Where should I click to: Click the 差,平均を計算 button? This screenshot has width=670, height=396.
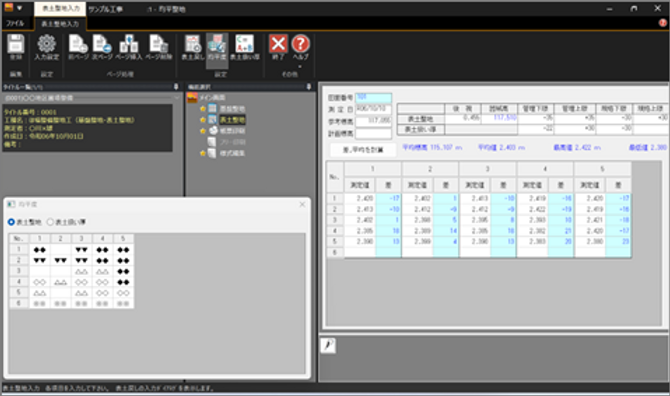click(x=363, y=150)
